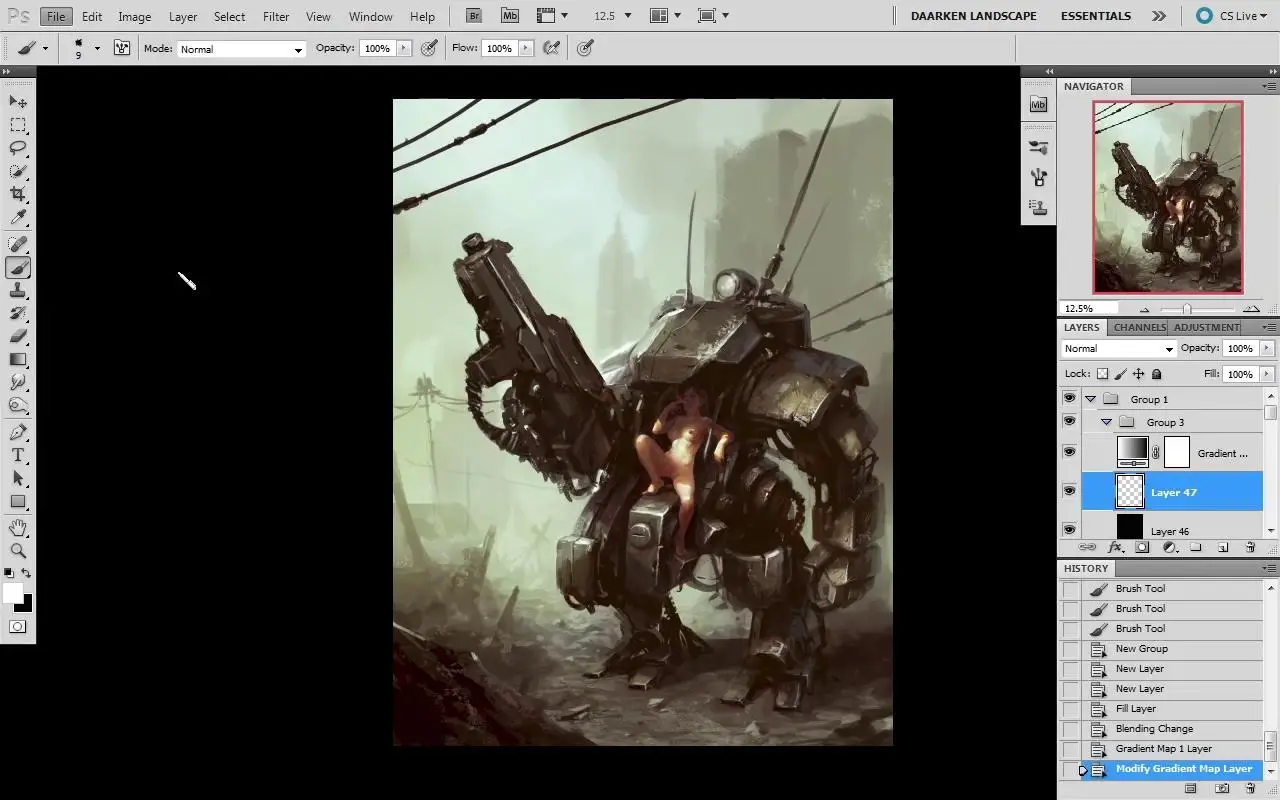Viewport: 1280px width, 800px height.
Task: Toggle lock all for the layer
Action: pyautogui.click(x=1157, y=374)
